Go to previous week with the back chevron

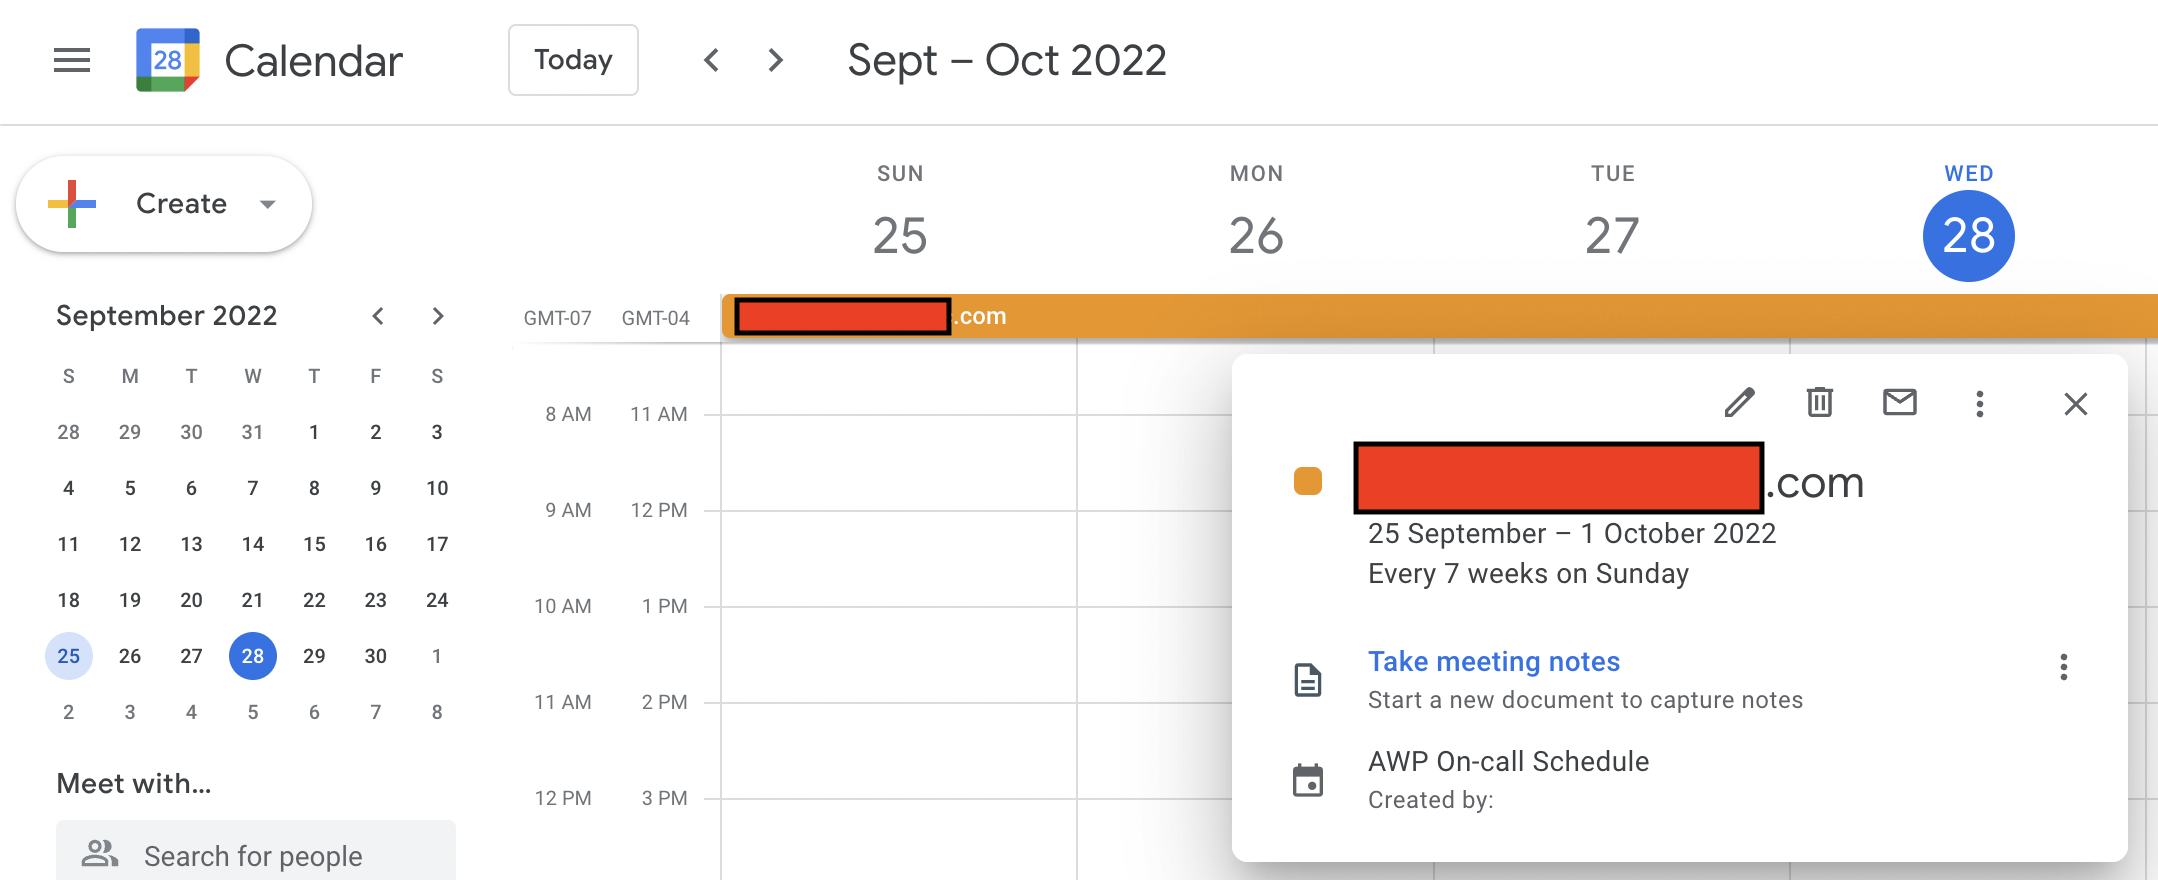tap(711, 60)
